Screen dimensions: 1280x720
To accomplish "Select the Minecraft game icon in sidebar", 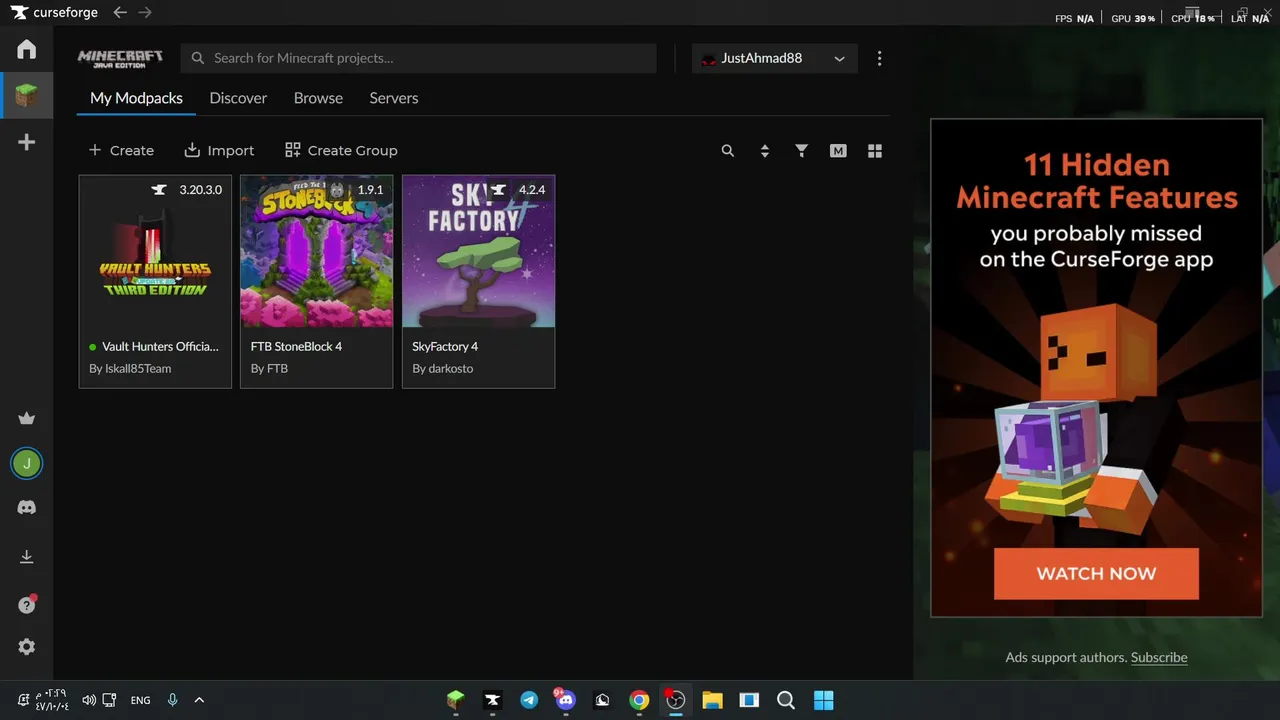I will (x=27, y=96).
